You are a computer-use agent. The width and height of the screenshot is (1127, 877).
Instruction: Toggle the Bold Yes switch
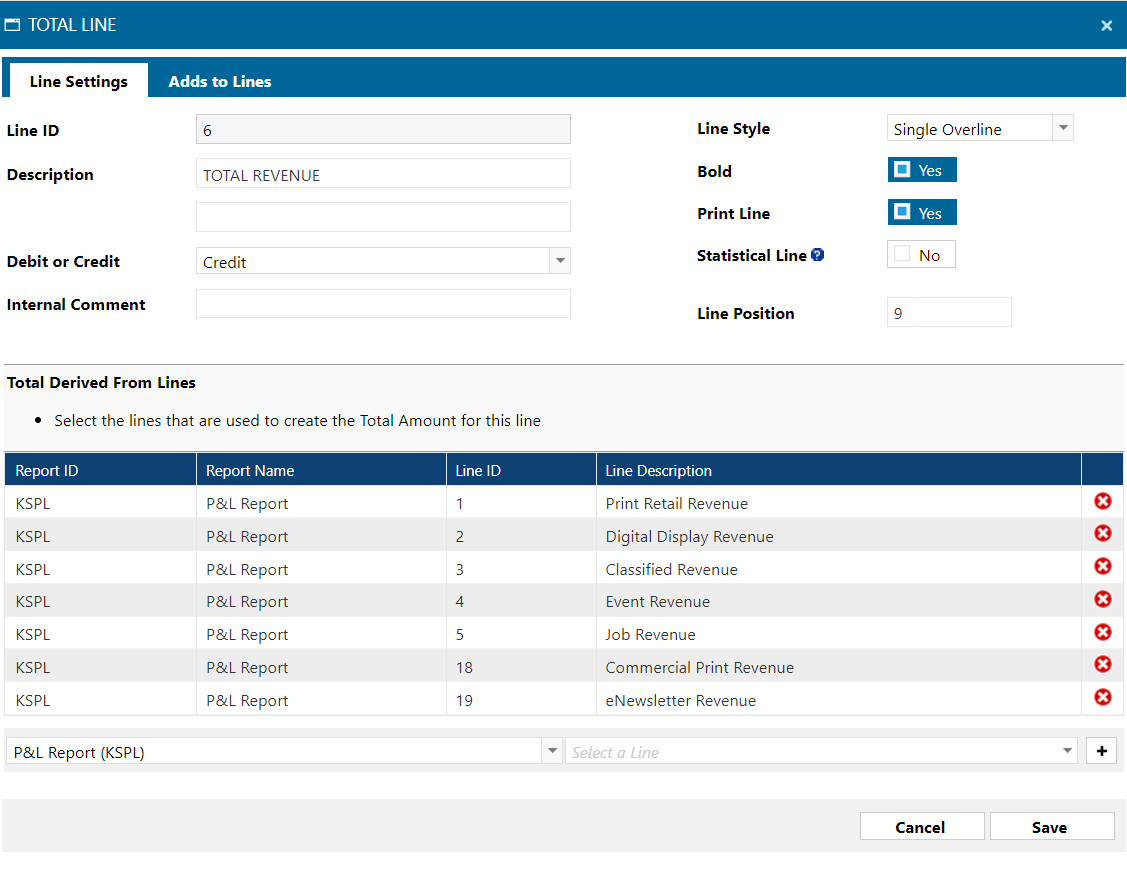click(x=921, y=170)
